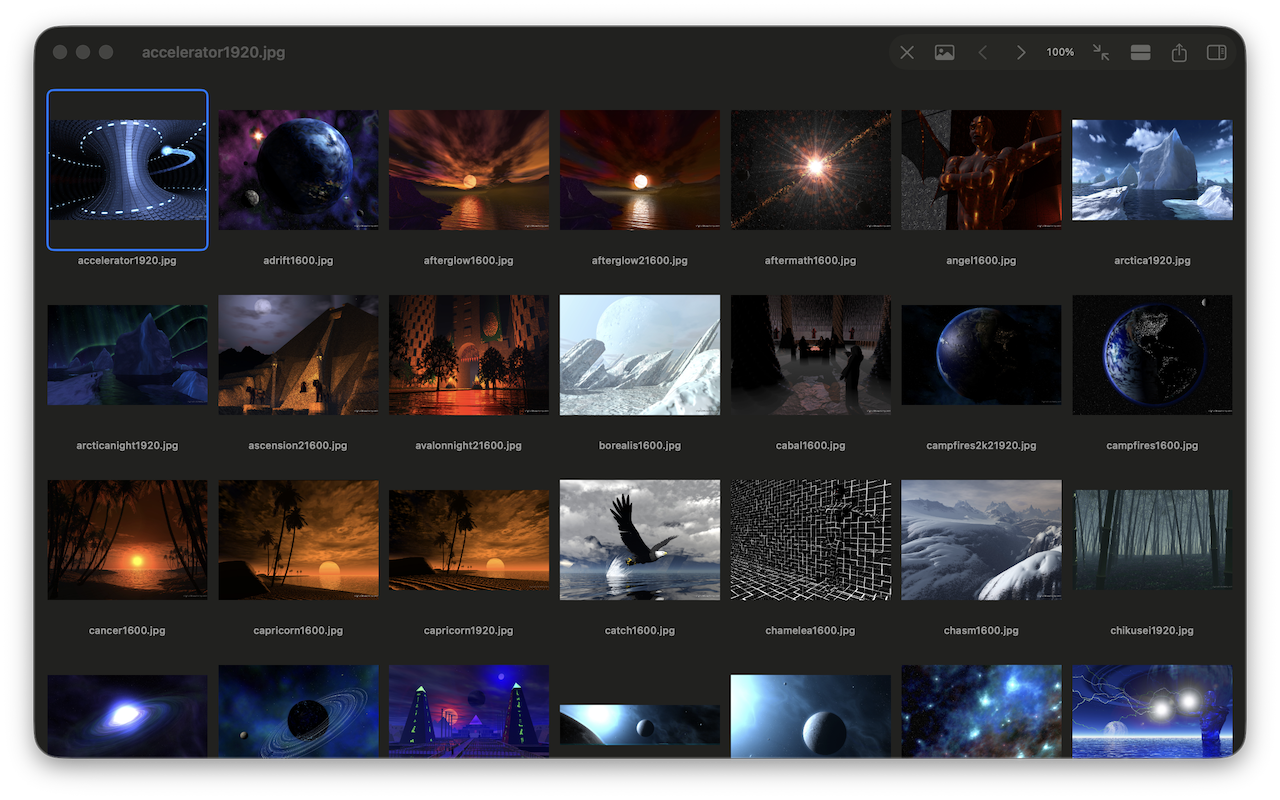Open the chikusei1920.jpg bamboo forest thumbnail

pyautogui.click(x=1152, y=540)
